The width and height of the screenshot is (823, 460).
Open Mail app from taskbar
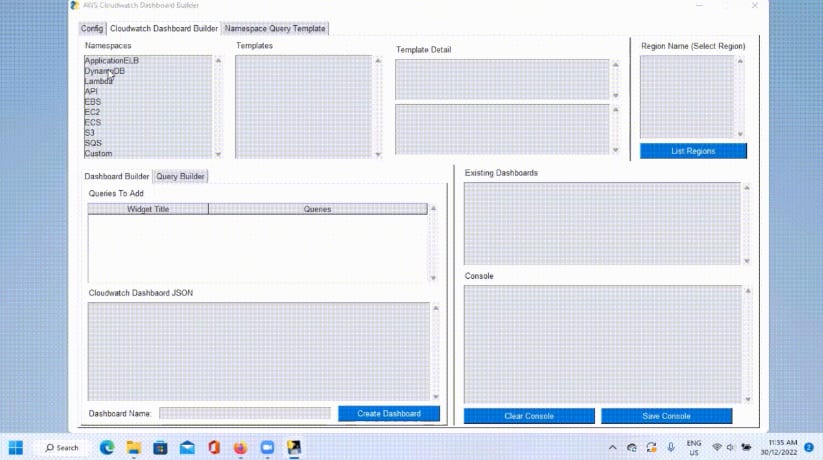tap(187, 447)
